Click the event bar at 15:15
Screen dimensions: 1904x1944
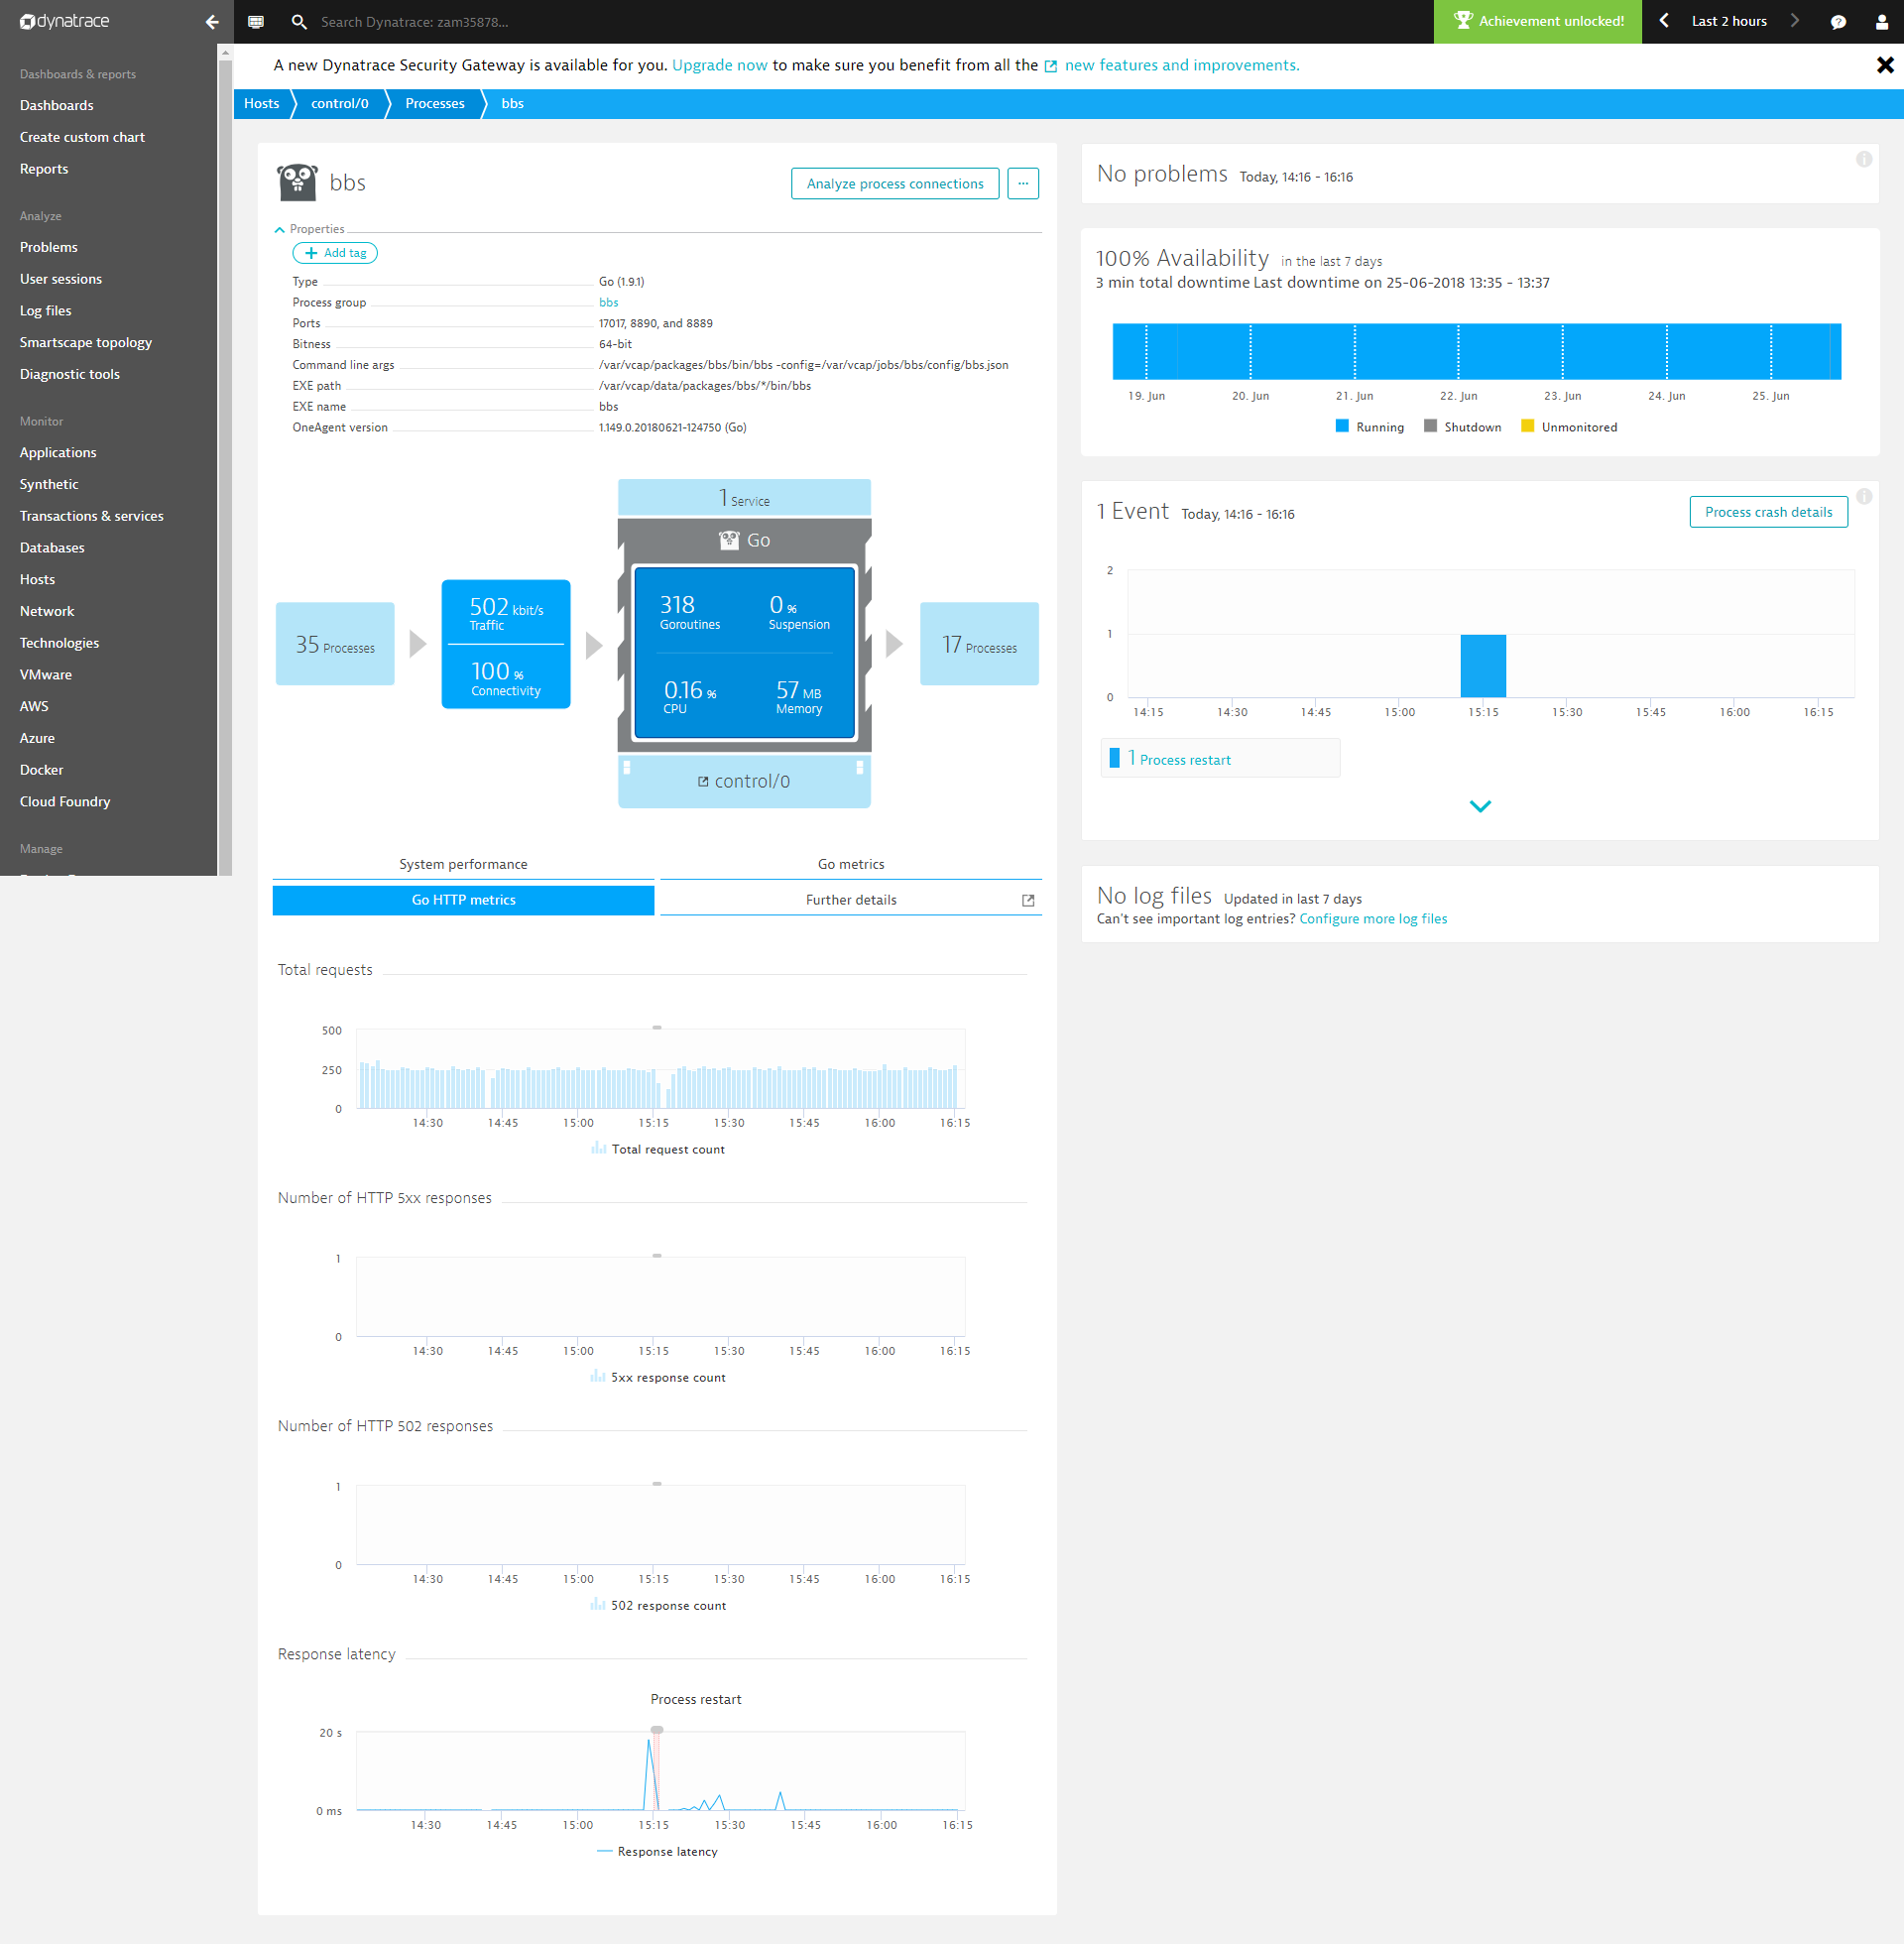pos(1483,666)
